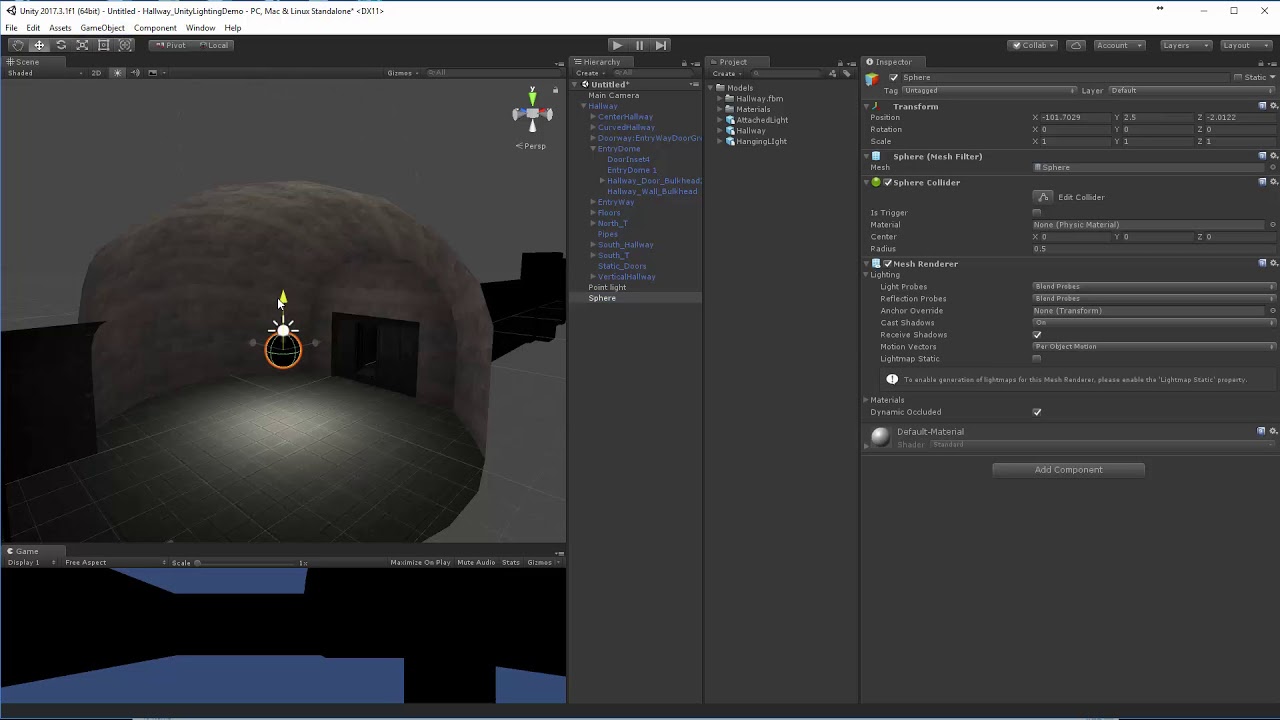The image size is (1280, 720).
Task: Open Mesh Renderer help book icon
Action: pyautogui.click(x=1262, y=263)
